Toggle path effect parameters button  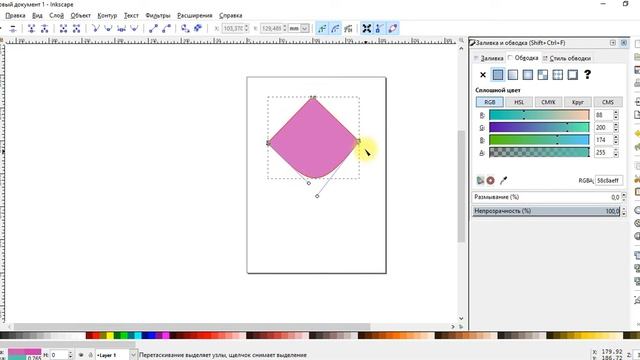pos(348,29)
